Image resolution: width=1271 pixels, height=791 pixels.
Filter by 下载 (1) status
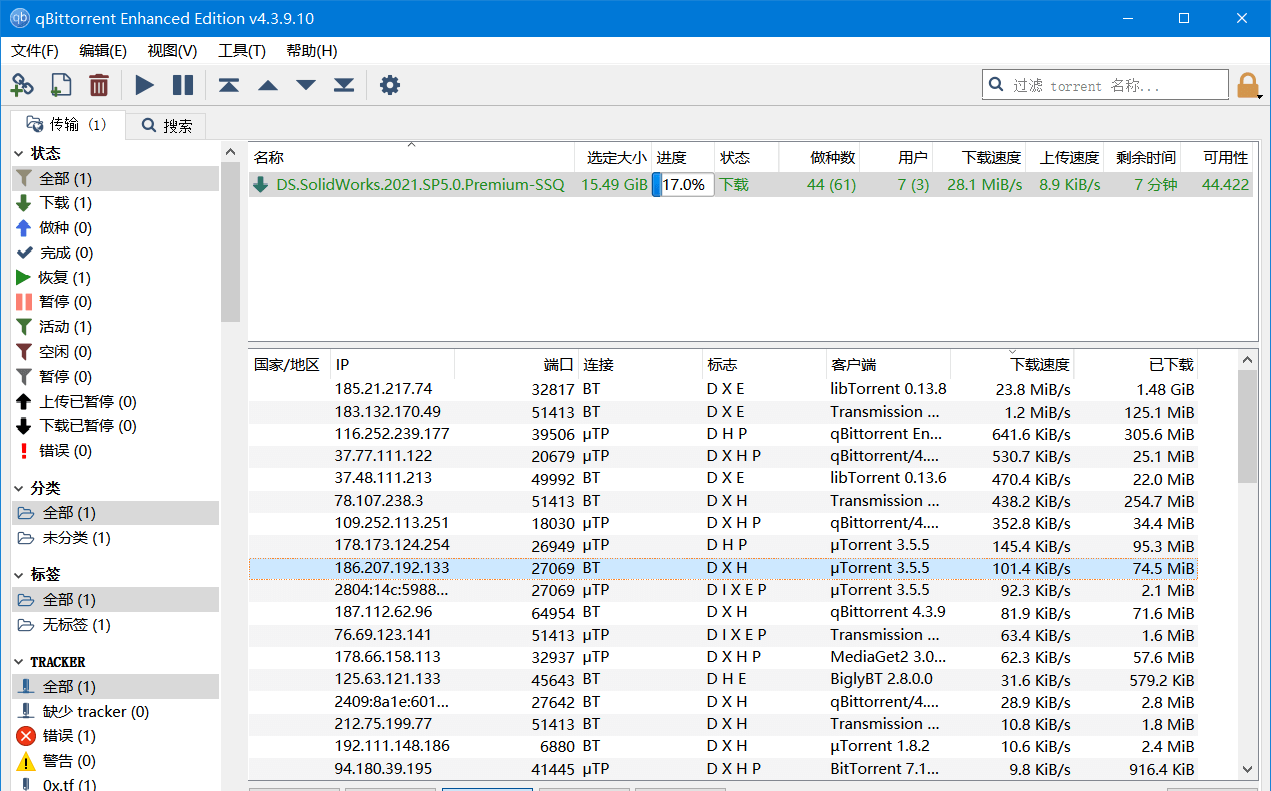(115, 203)
